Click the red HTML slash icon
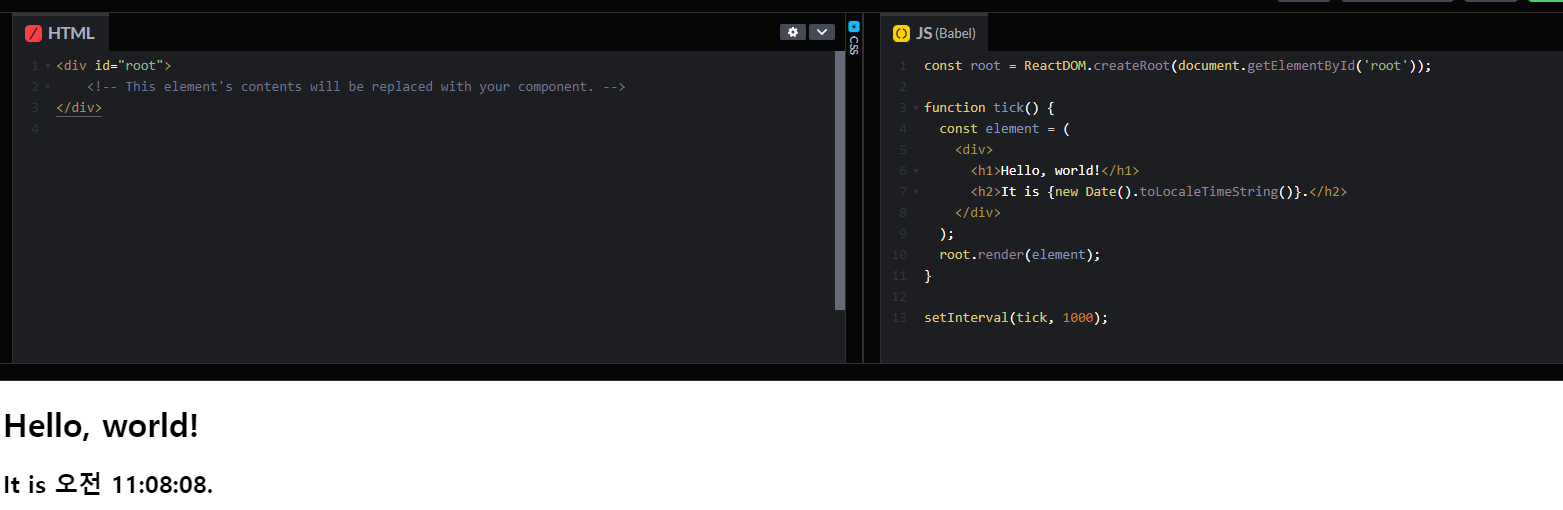Viewport: 1563px width, 510px height. tap(33, 33)
